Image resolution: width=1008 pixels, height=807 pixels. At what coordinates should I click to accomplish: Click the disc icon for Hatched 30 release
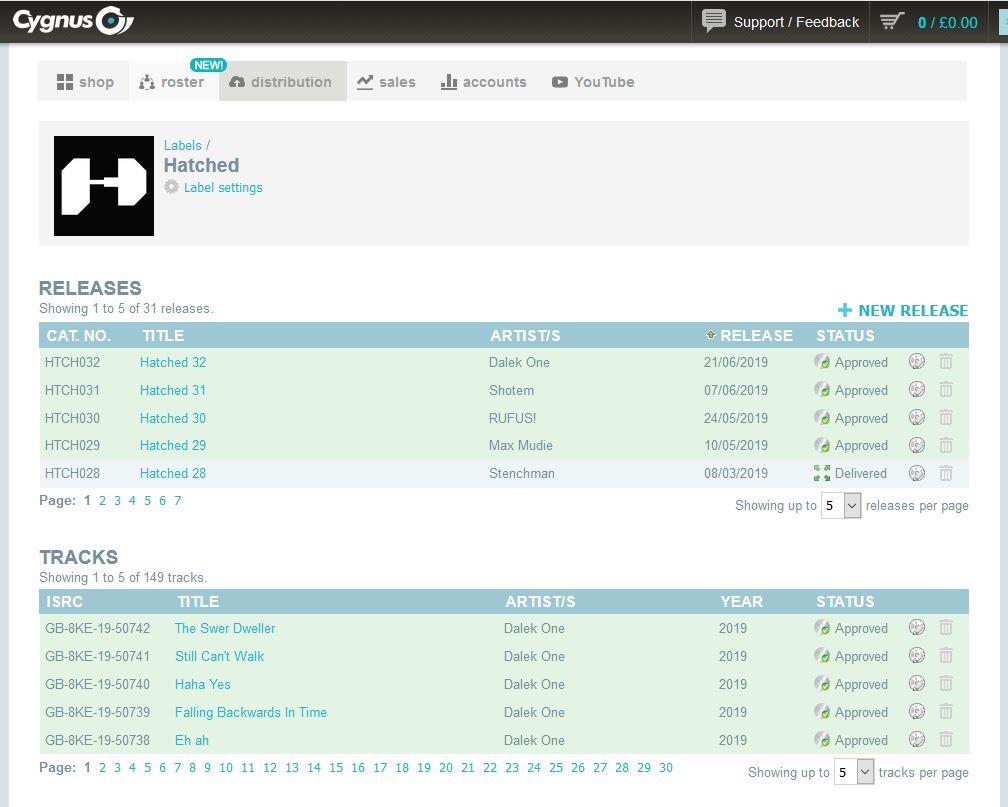pyautogui.click(x=917, y=418)
